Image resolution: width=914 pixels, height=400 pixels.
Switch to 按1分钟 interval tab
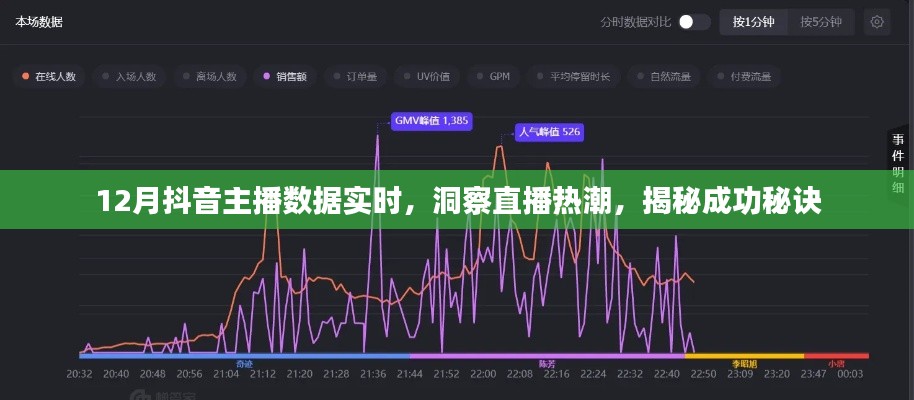[x=754, y=22]
